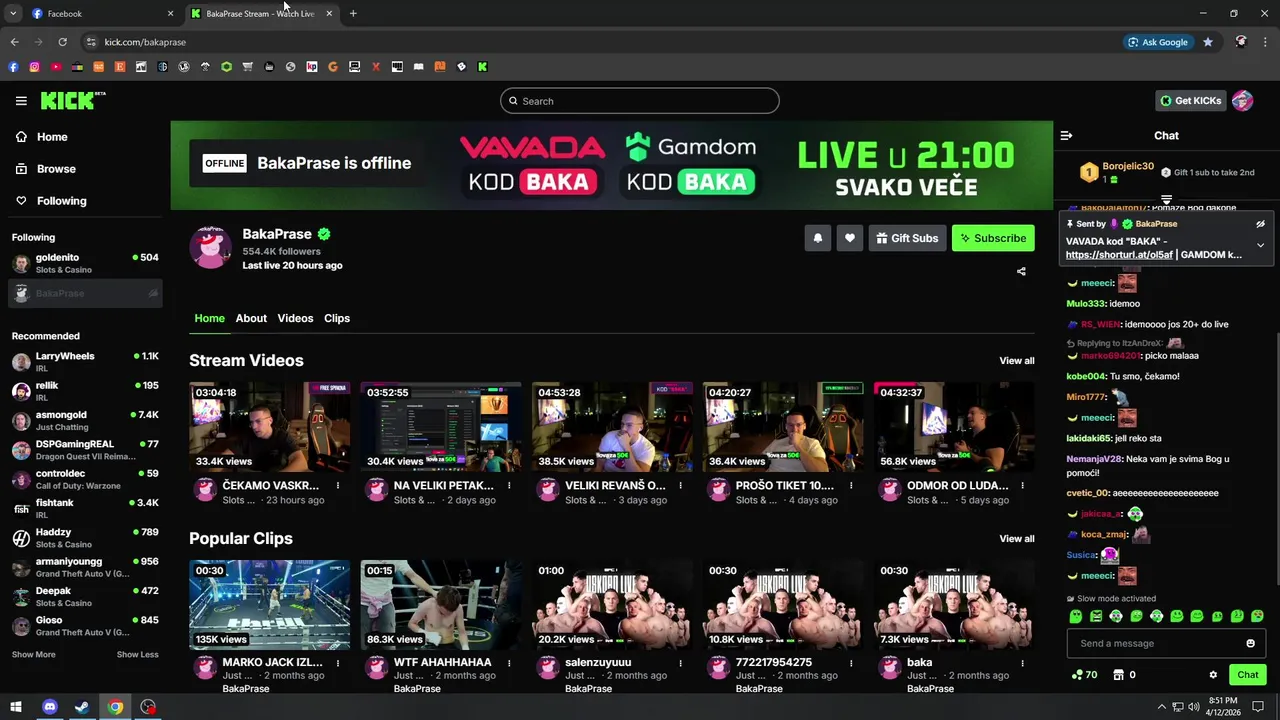Click the green Chat send button

tap(1247, 675)
